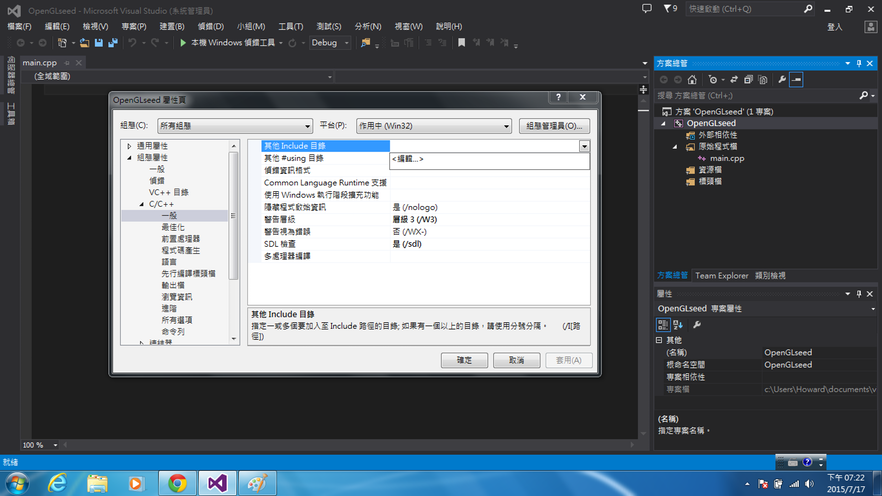Image resolution: width=882 pixels, height=496 pixels.
Task: Click Sync with Active Document in Solution Explorer
Action: click(x=734, y=80)
